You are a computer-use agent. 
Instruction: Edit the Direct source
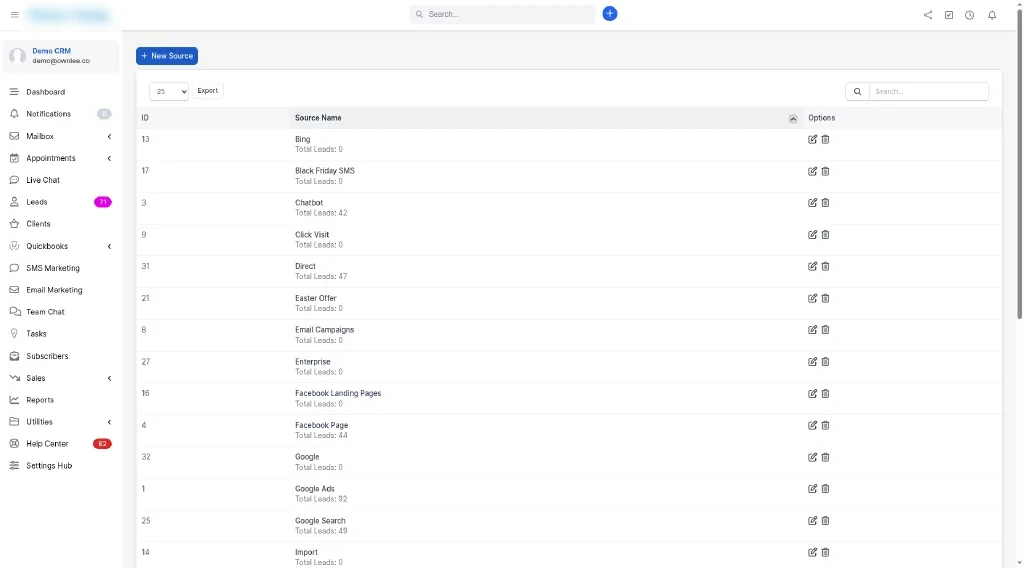pos(812,266)
